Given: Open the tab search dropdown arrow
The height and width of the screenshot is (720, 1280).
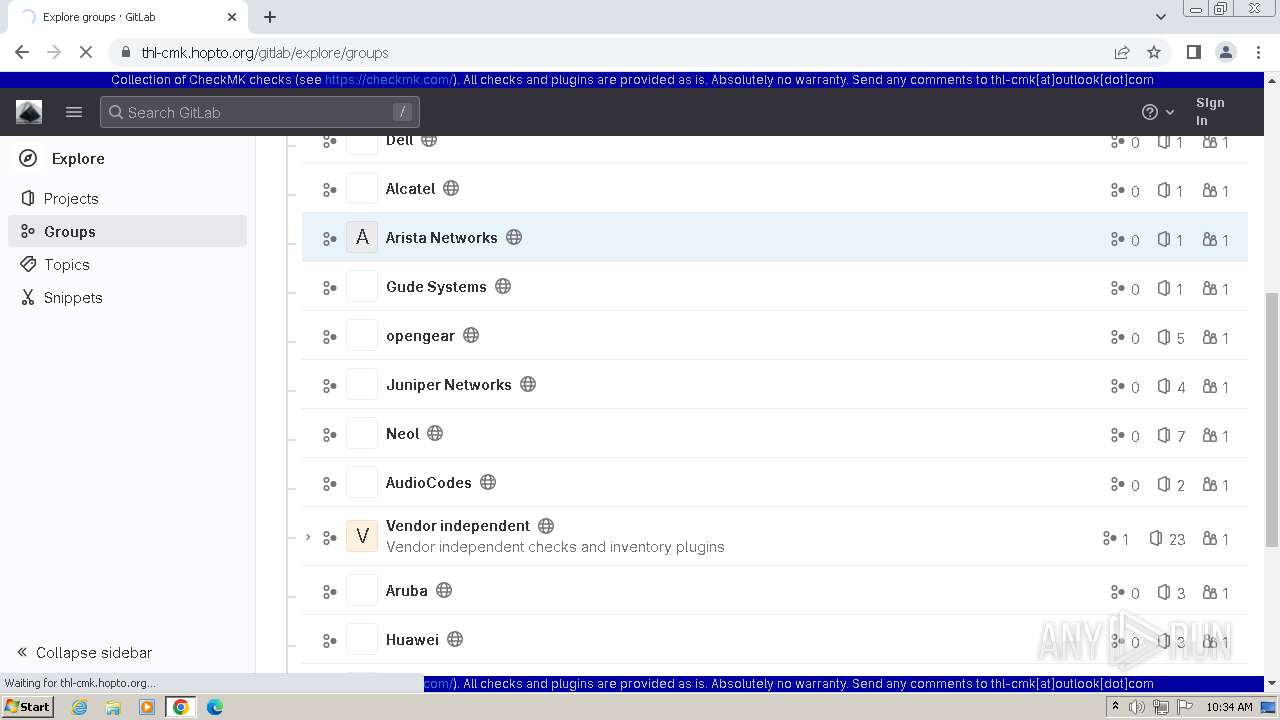Looking at the screenshot, I should click(1161, 17).
